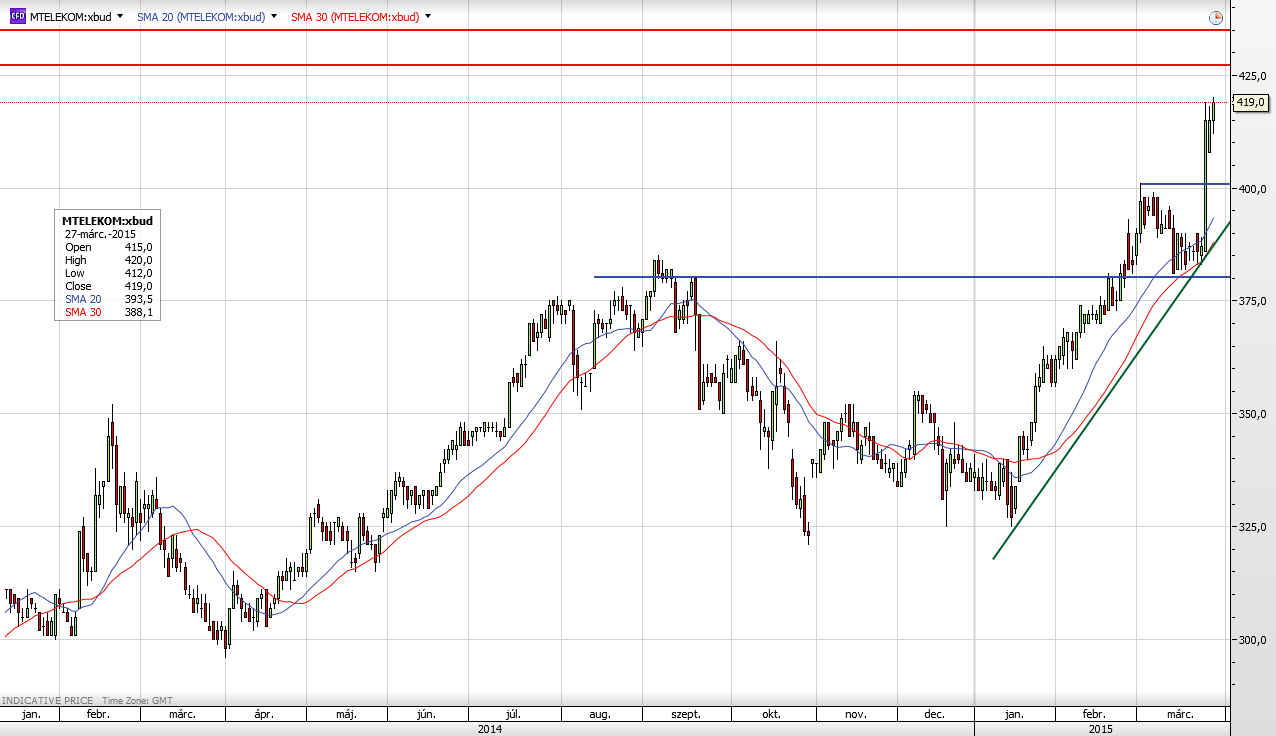The height and width of the screenshot is (736, 1276).
Task: Click the dec. month label
Action: point(935,715)
